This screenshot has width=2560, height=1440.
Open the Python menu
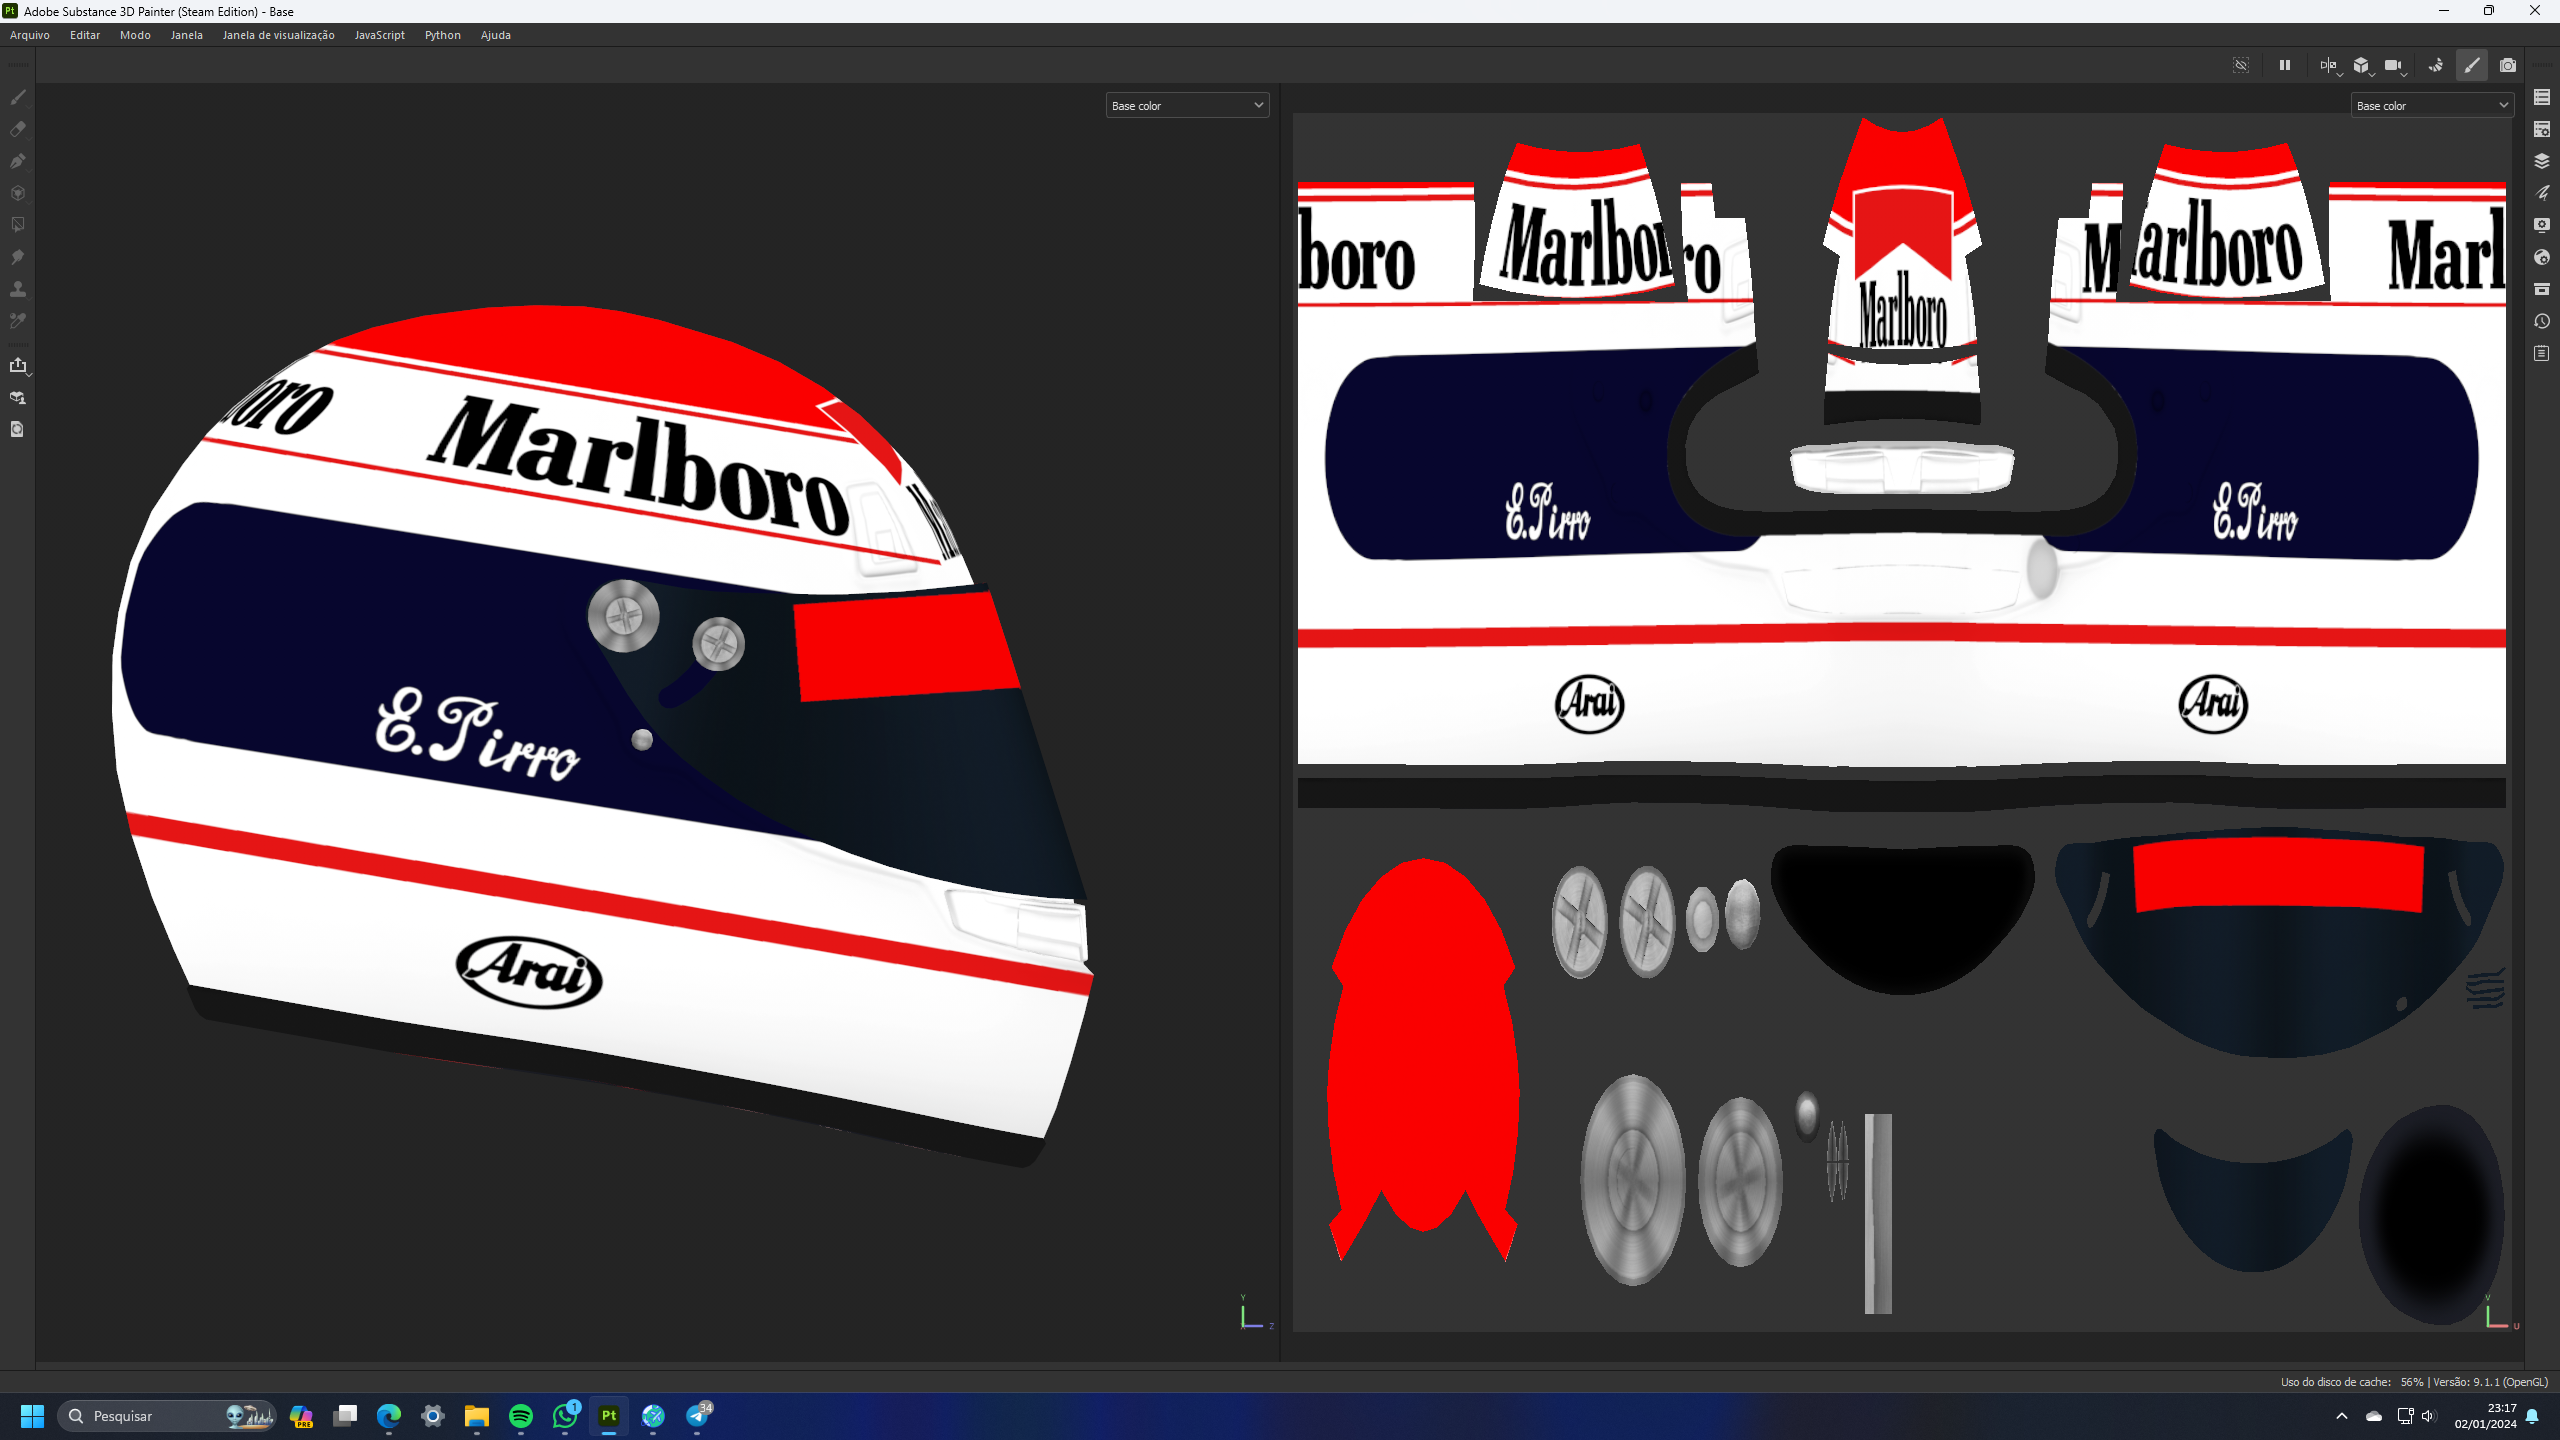click(443, 35)
